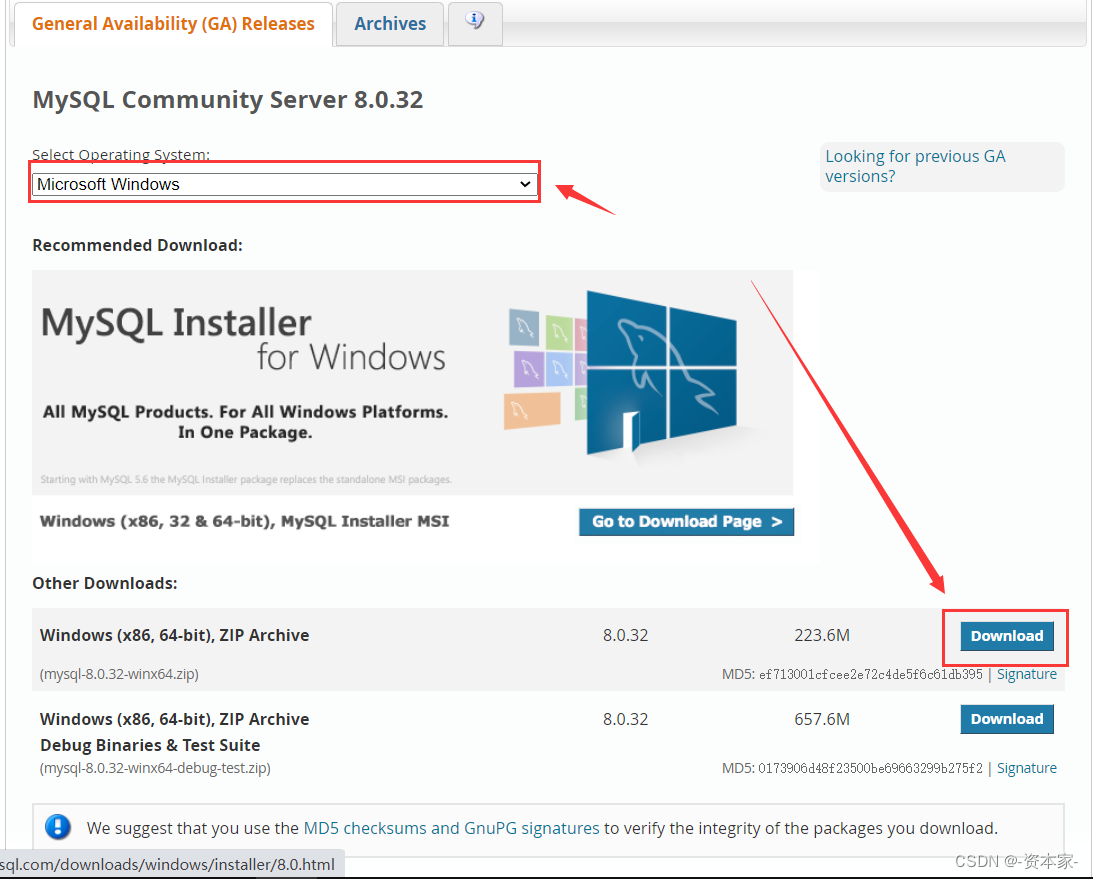This screenshot has width=1093, height=879.
Task: Download the Debug Binaries & Test Suite zip
Action: 1007,719
